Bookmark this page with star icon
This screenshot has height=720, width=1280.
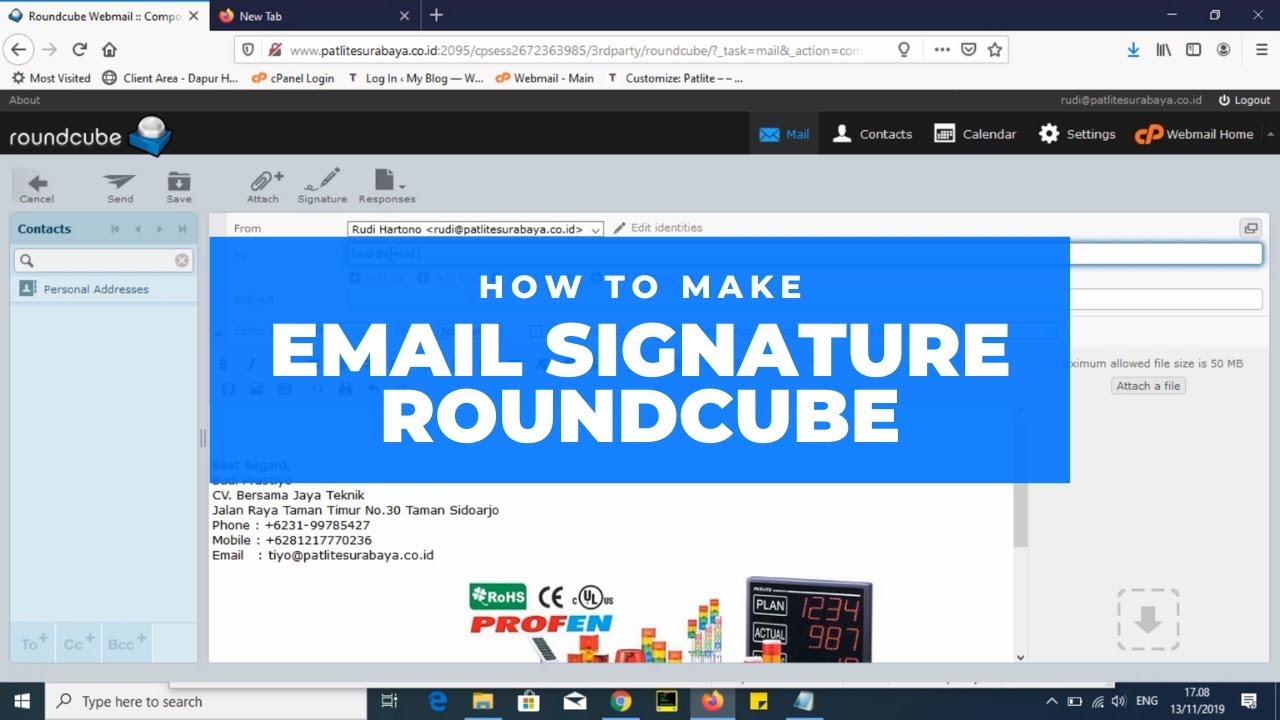pos(995,49)
